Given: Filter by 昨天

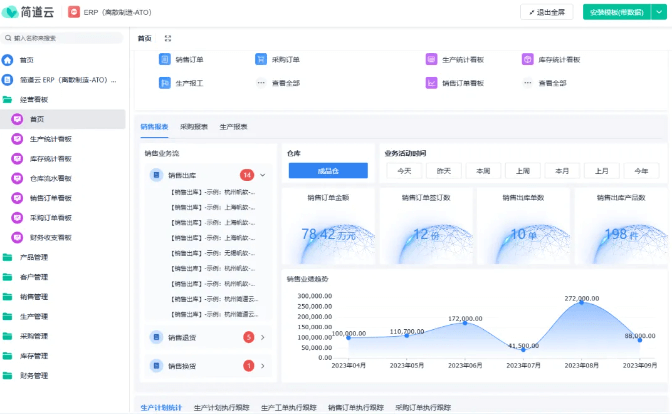Looking at the screenshot, I should pos(444,171).
